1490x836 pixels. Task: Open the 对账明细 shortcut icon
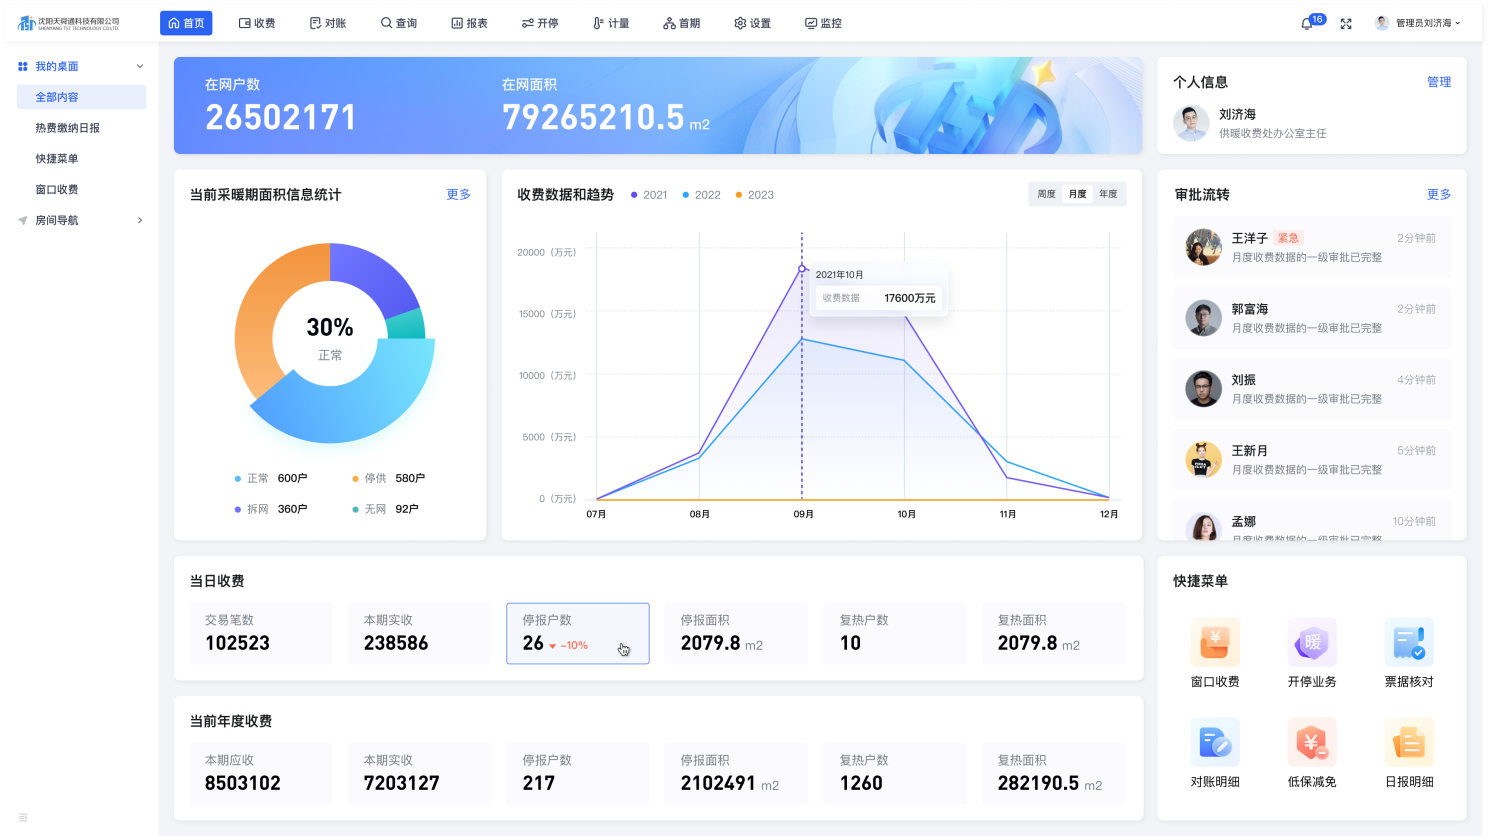[1215, 742]
